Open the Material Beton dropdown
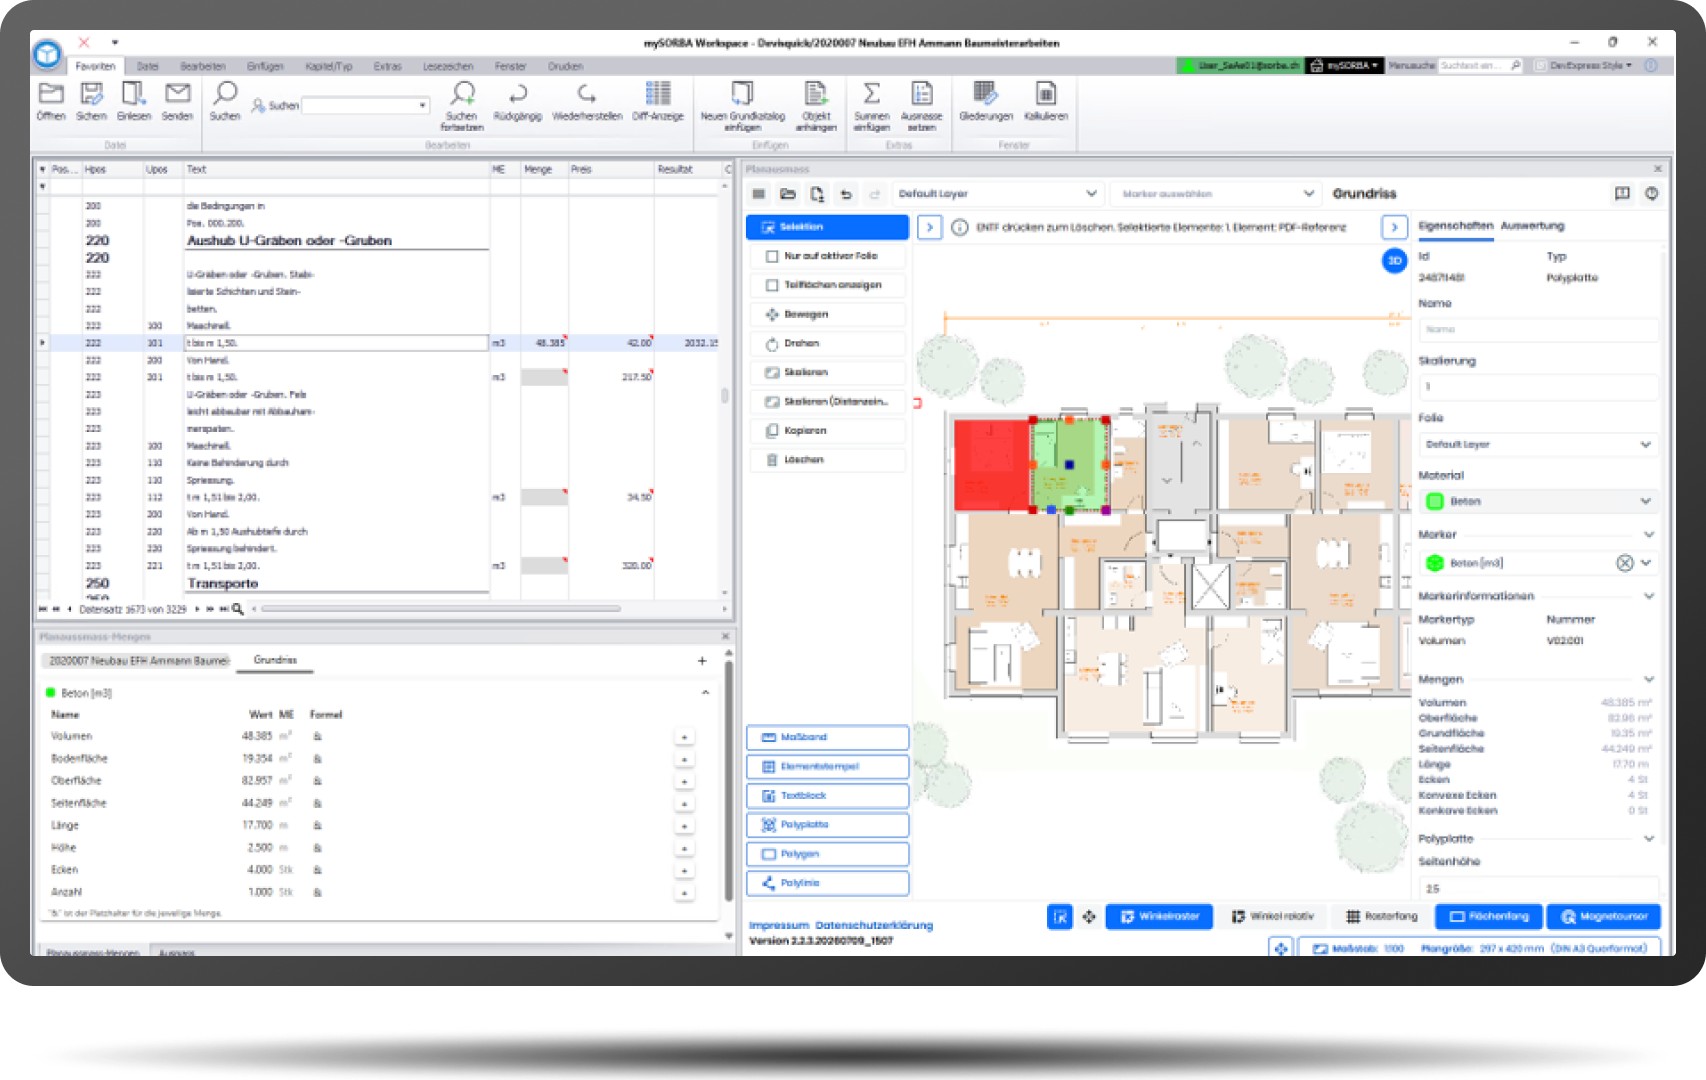 (1538, 501)
